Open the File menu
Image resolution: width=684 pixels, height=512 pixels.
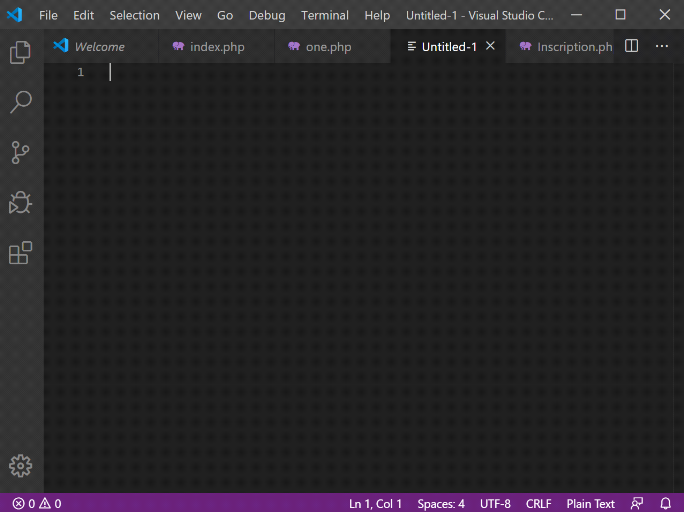[48, 15]
